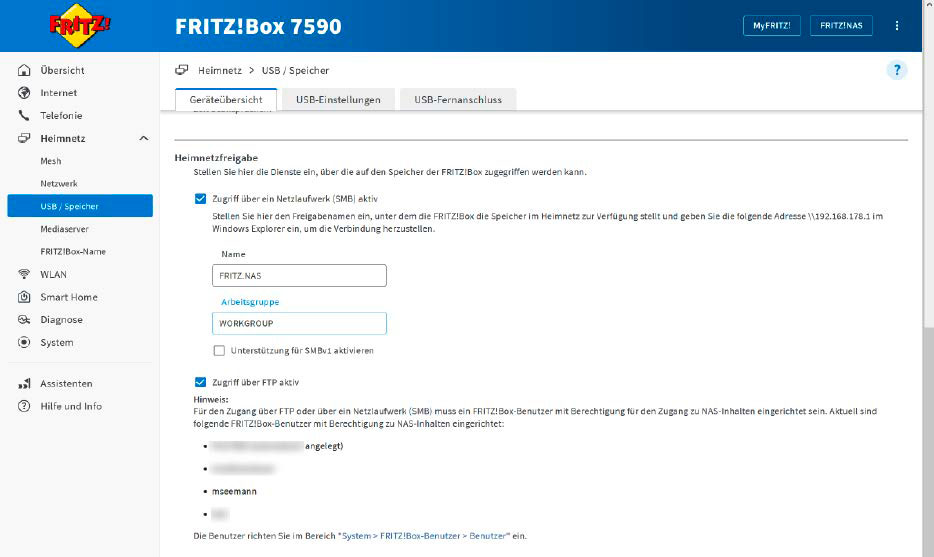Open the three-dot menu in header

point(896,26)
